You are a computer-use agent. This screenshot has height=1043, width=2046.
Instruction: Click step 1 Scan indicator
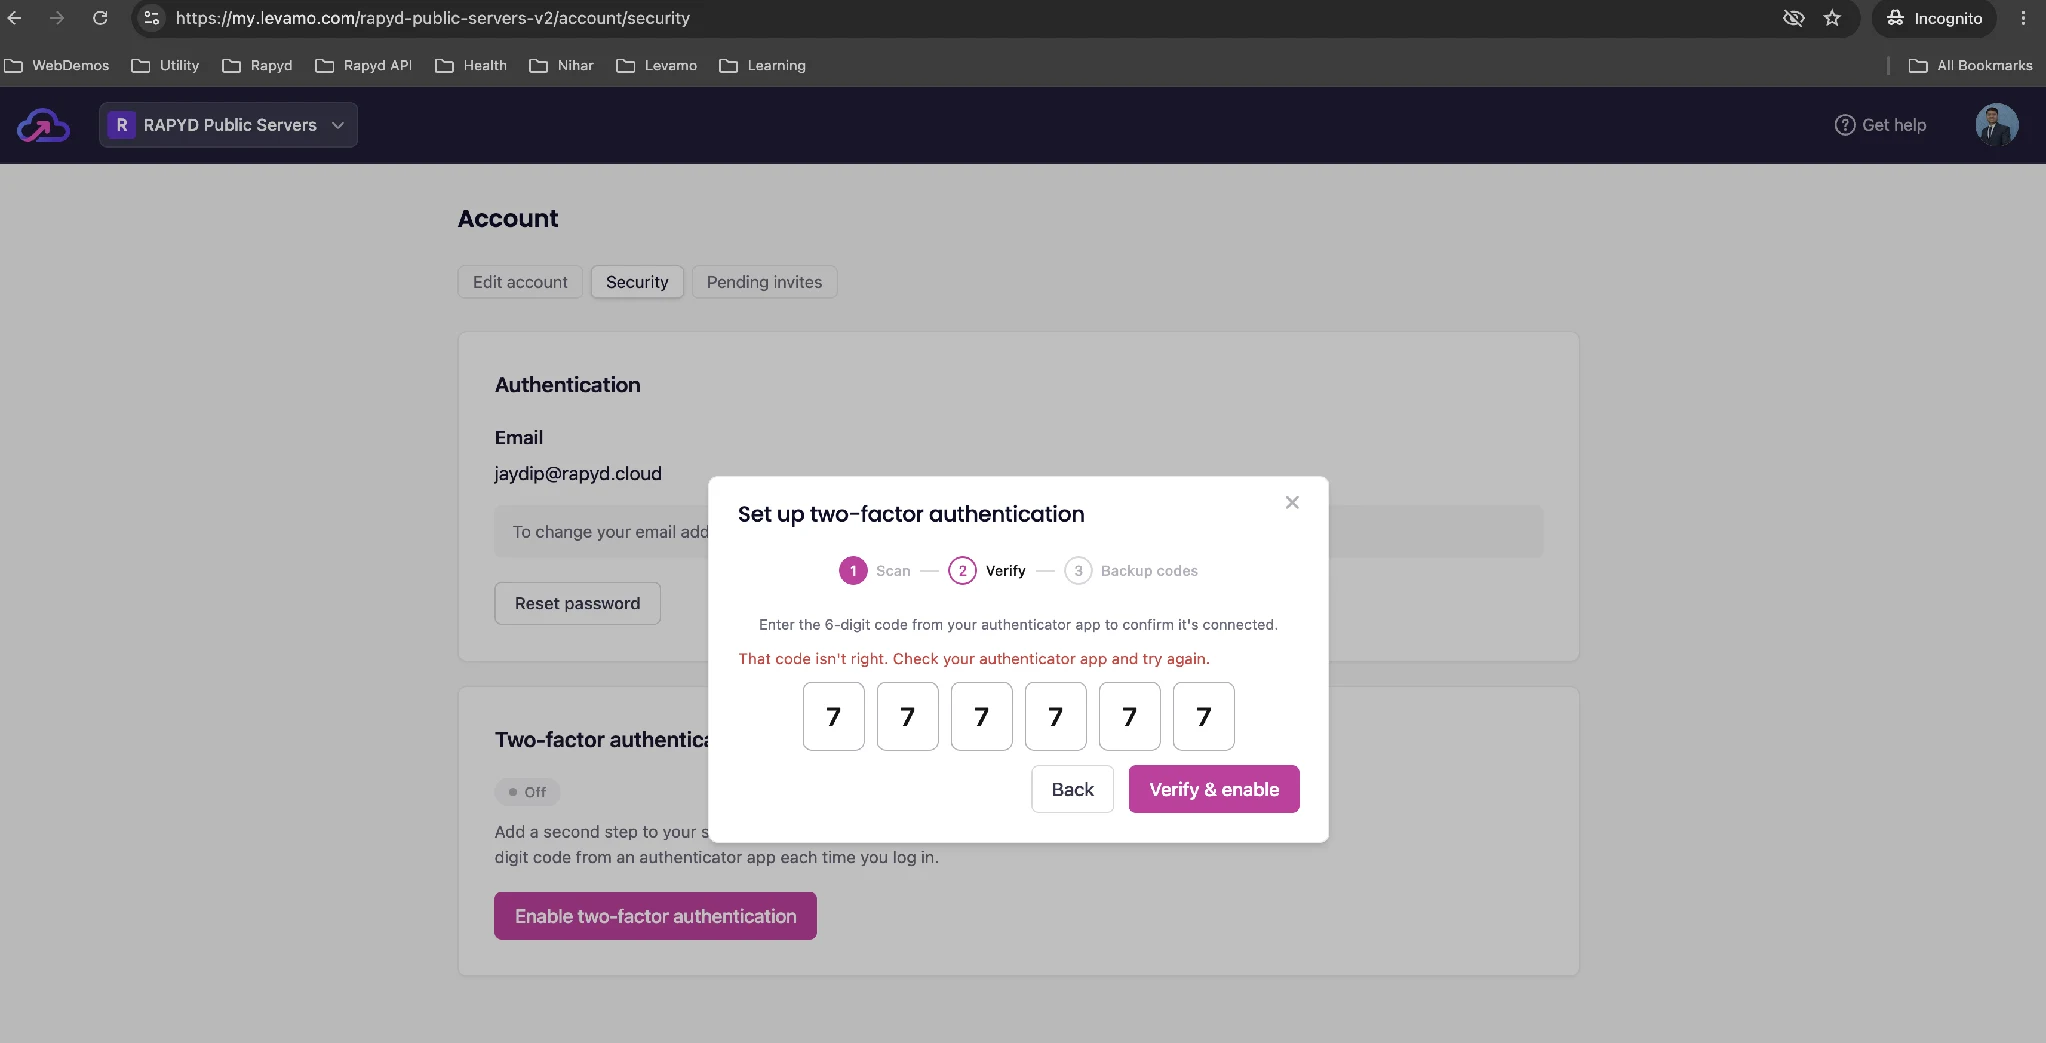pyautogui.click(x=875, y=571)
